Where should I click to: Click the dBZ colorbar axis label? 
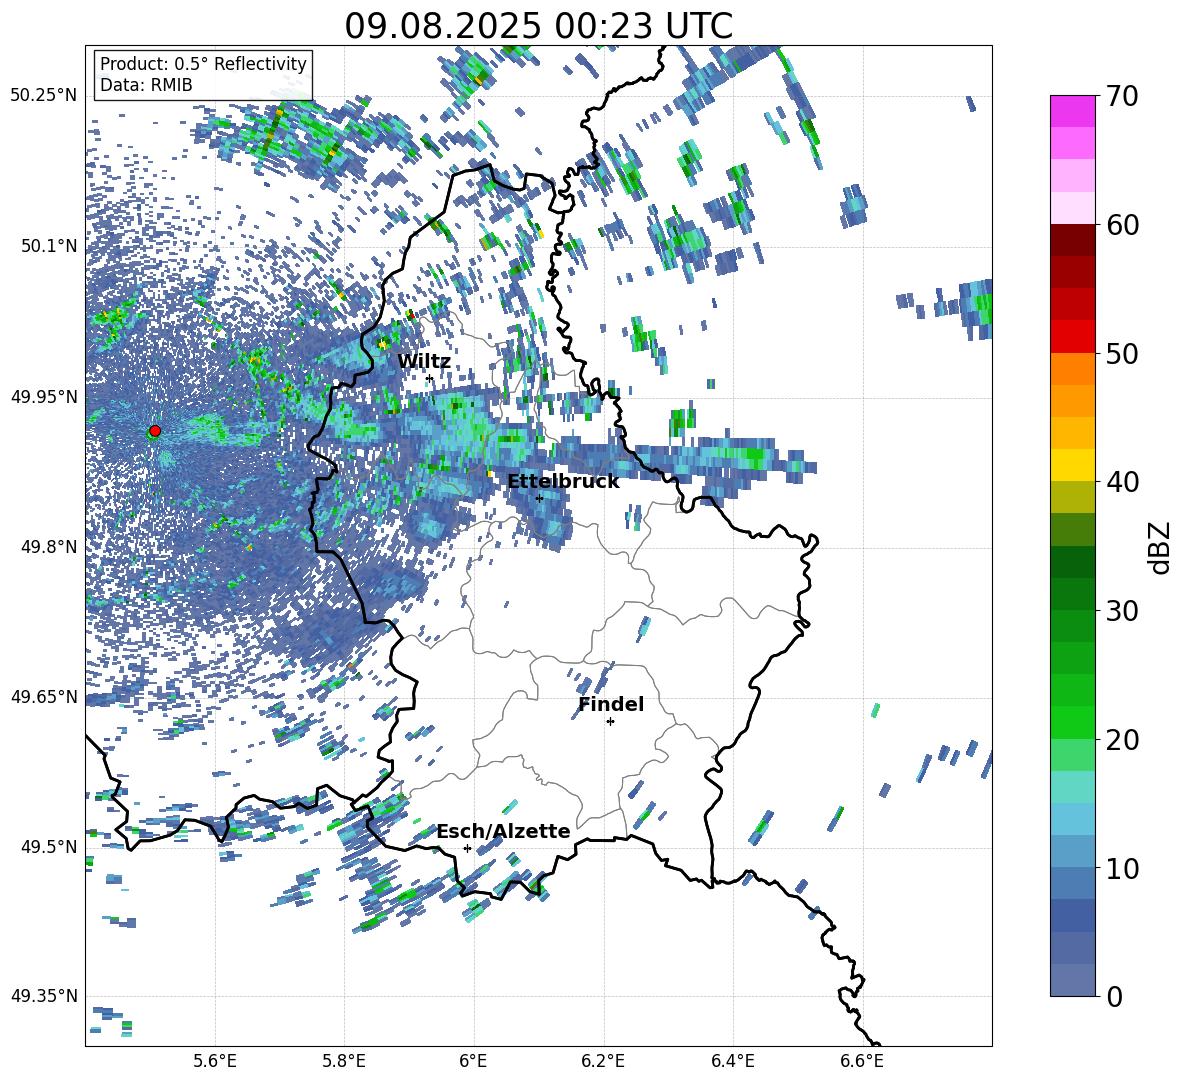point(1161,547)
